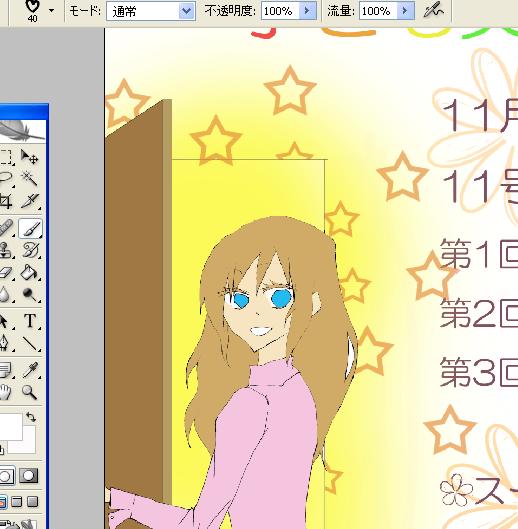Select the Rectangular Marquee tool
The image size is (518, 529).
6,157
